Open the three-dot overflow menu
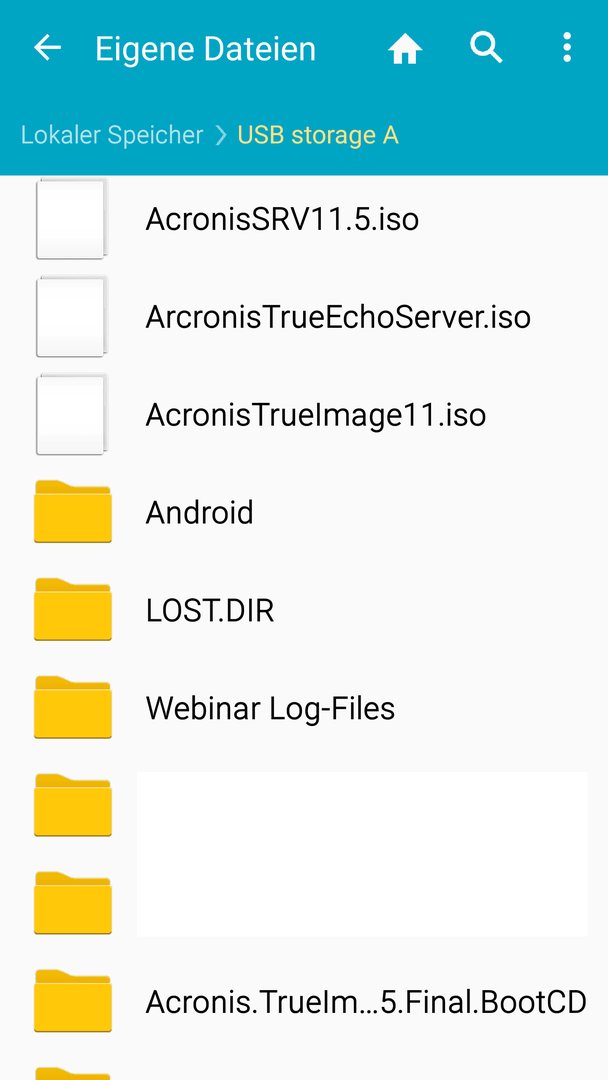 pos(566,48)
